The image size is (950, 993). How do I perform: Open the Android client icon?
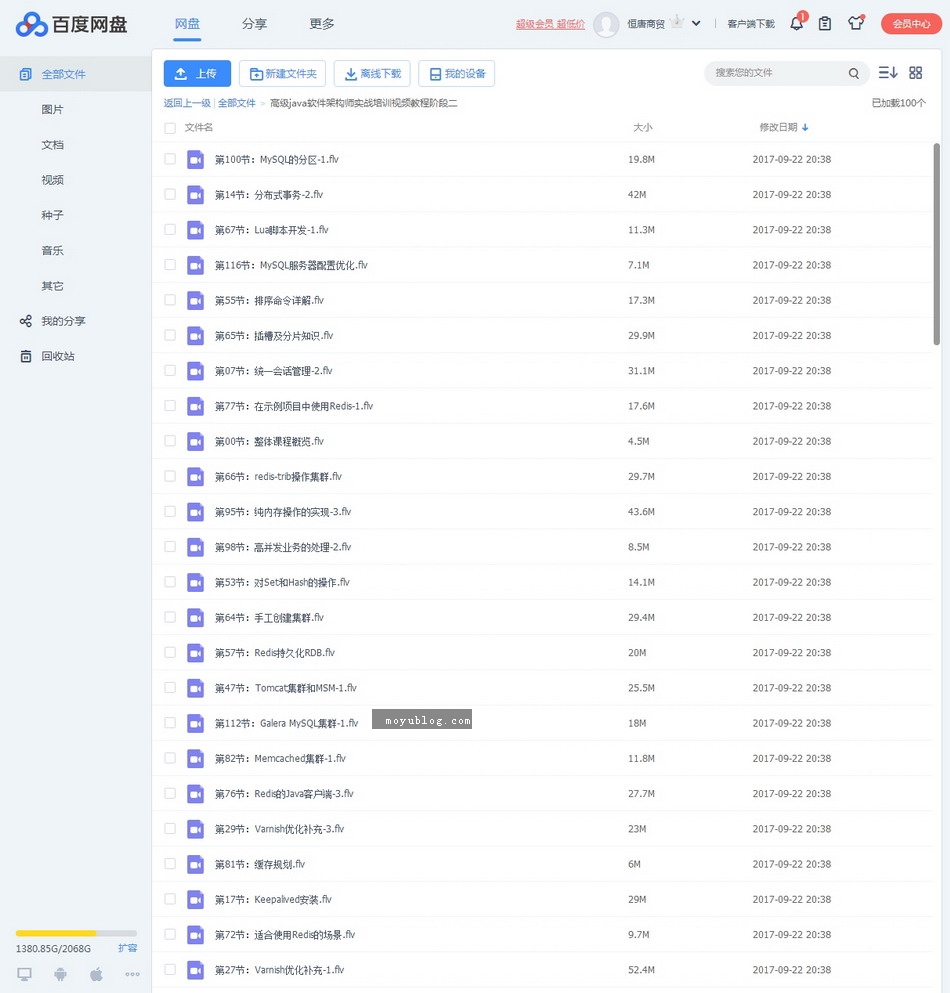(x=60, y=974)
